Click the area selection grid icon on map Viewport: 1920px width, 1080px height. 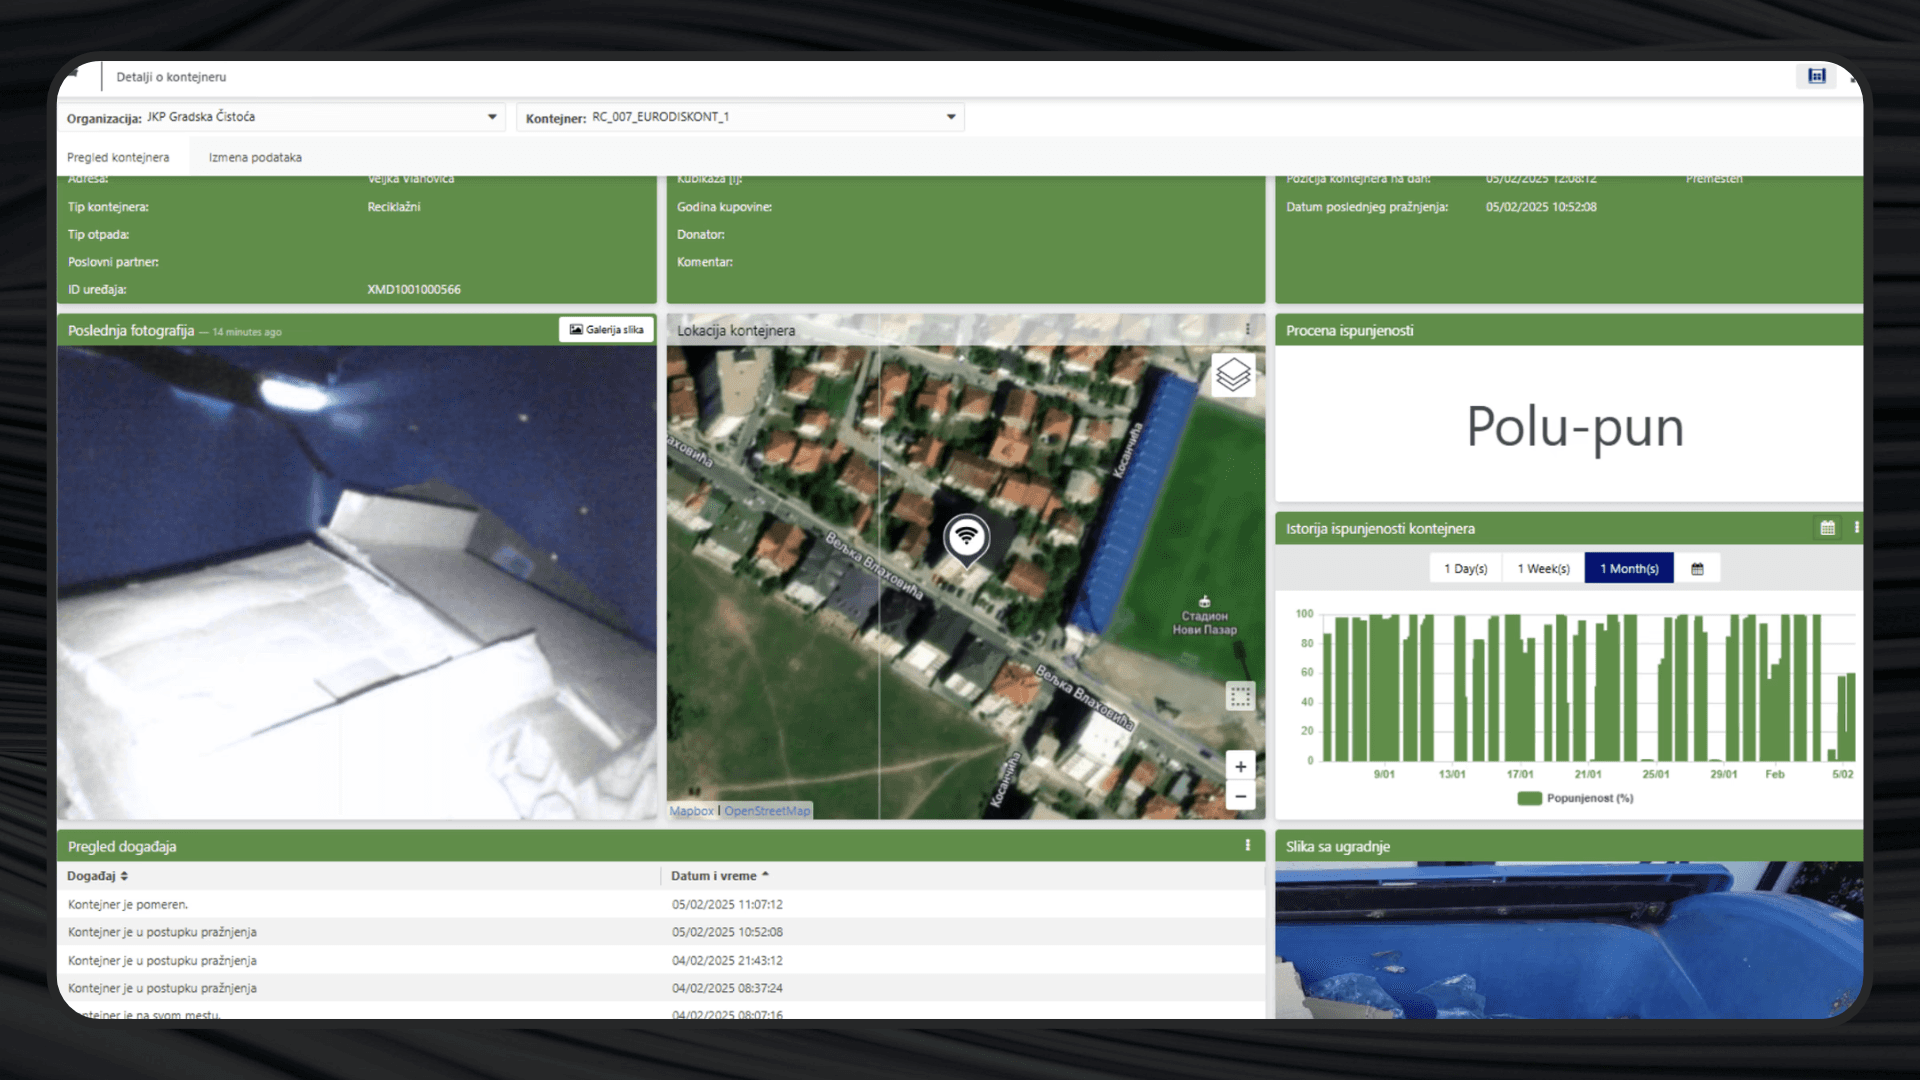tap(1240, 697)
